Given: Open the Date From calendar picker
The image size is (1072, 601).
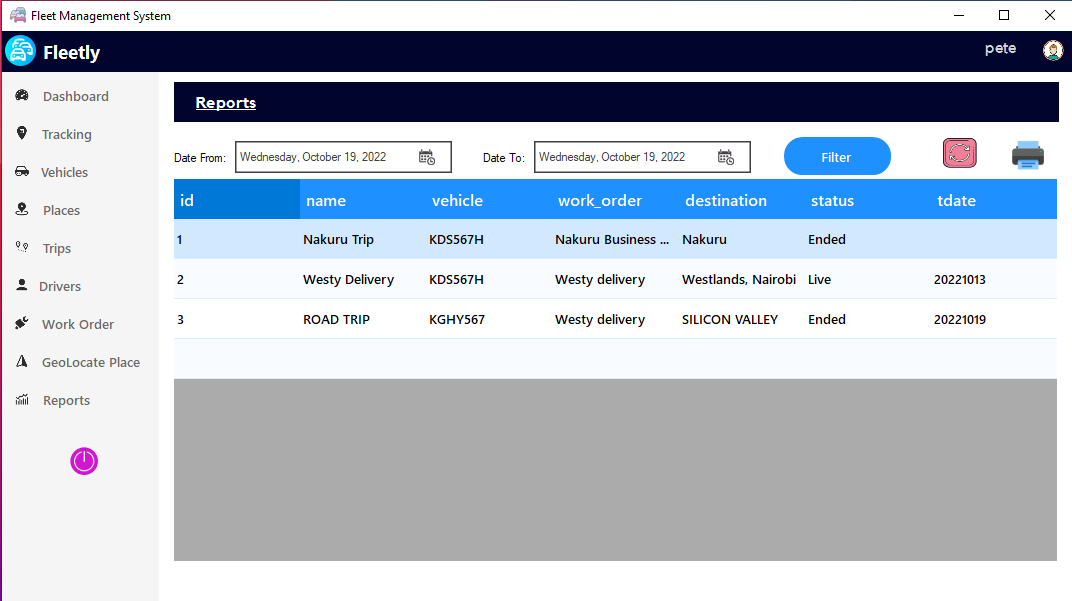Looking at the screenshot, I should 428,157.
